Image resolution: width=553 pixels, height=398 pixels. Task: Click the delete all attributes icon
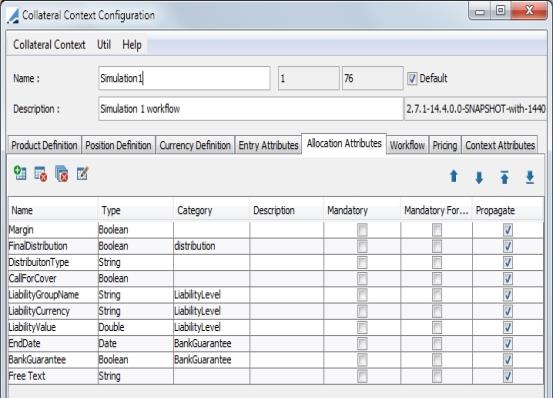[62, 174]
